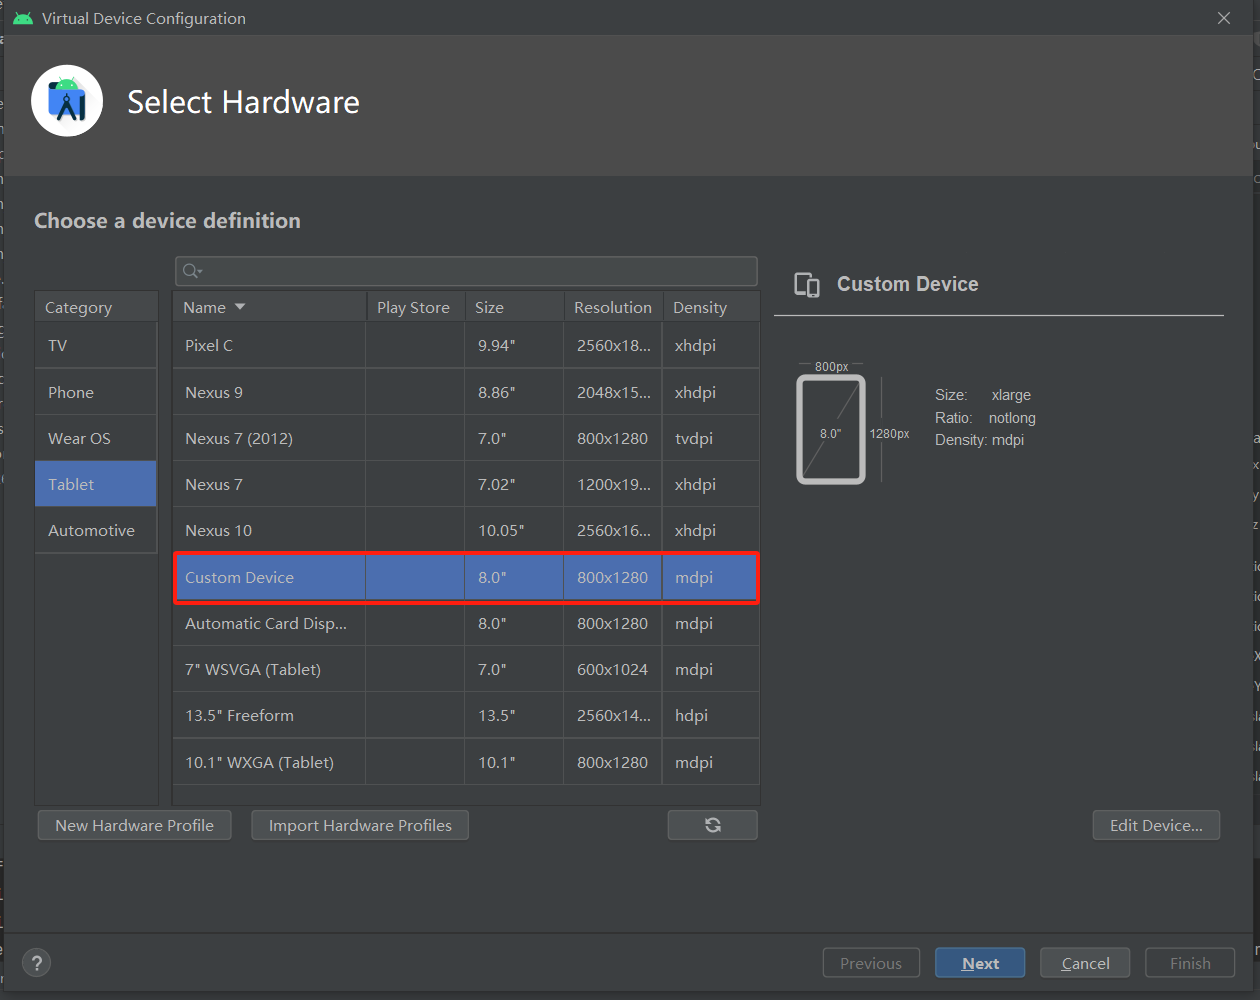The height and width of the screenshot is (1000, 1260).
Task: Select the Nexus 7 (2012) device row
Action: pyautogui.click(x=466, y=438)
